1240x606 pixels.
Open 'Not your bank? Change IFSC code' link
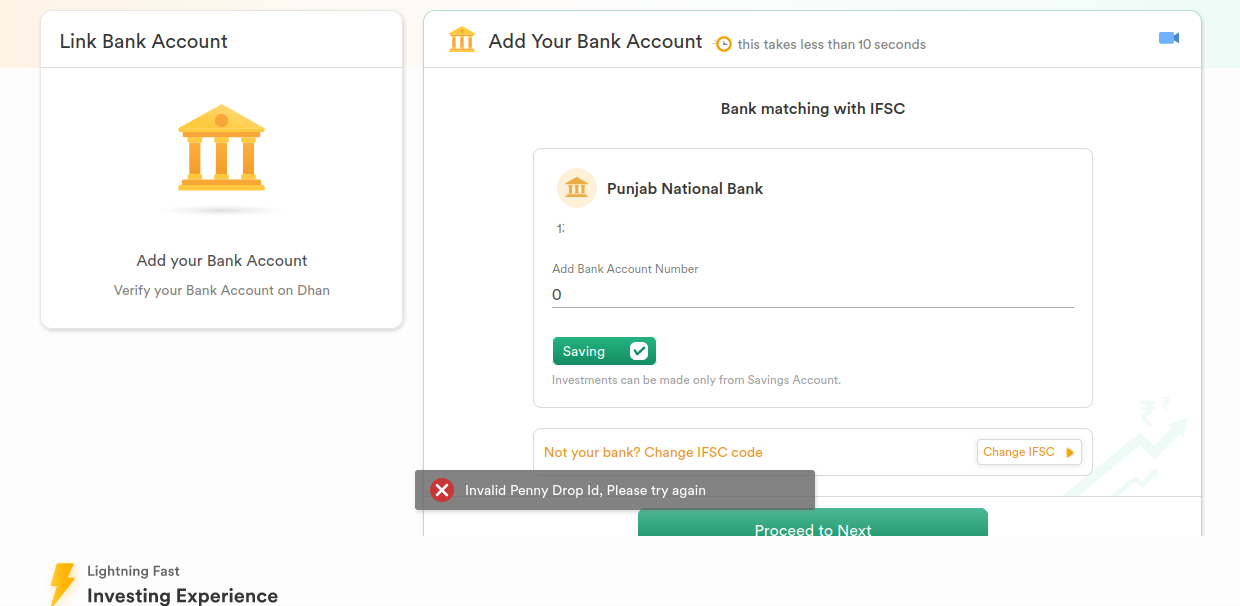[x=653, y=453]
